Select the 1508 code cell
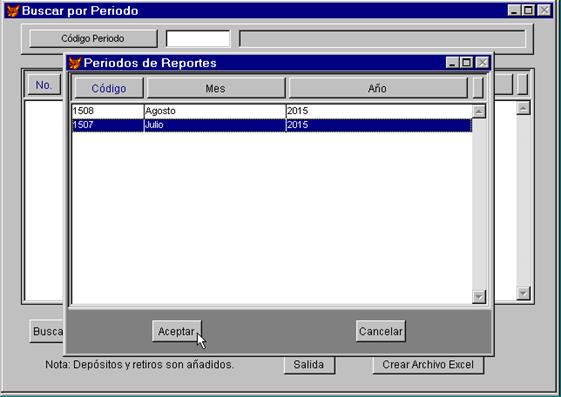561x397 pixels. tap(108, 111)
